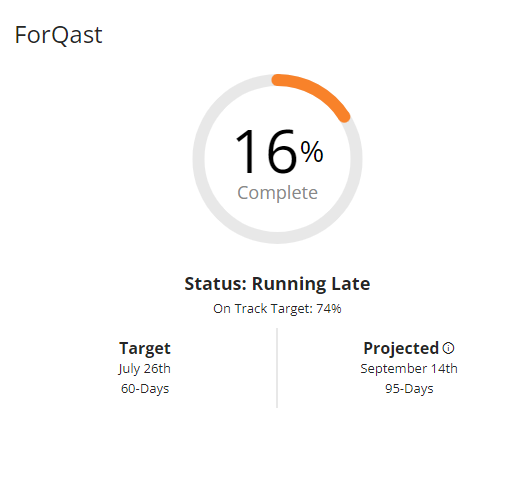Click the orange progress arc segment
This screenshot has width=508, height=499.
tap(313, 95)
